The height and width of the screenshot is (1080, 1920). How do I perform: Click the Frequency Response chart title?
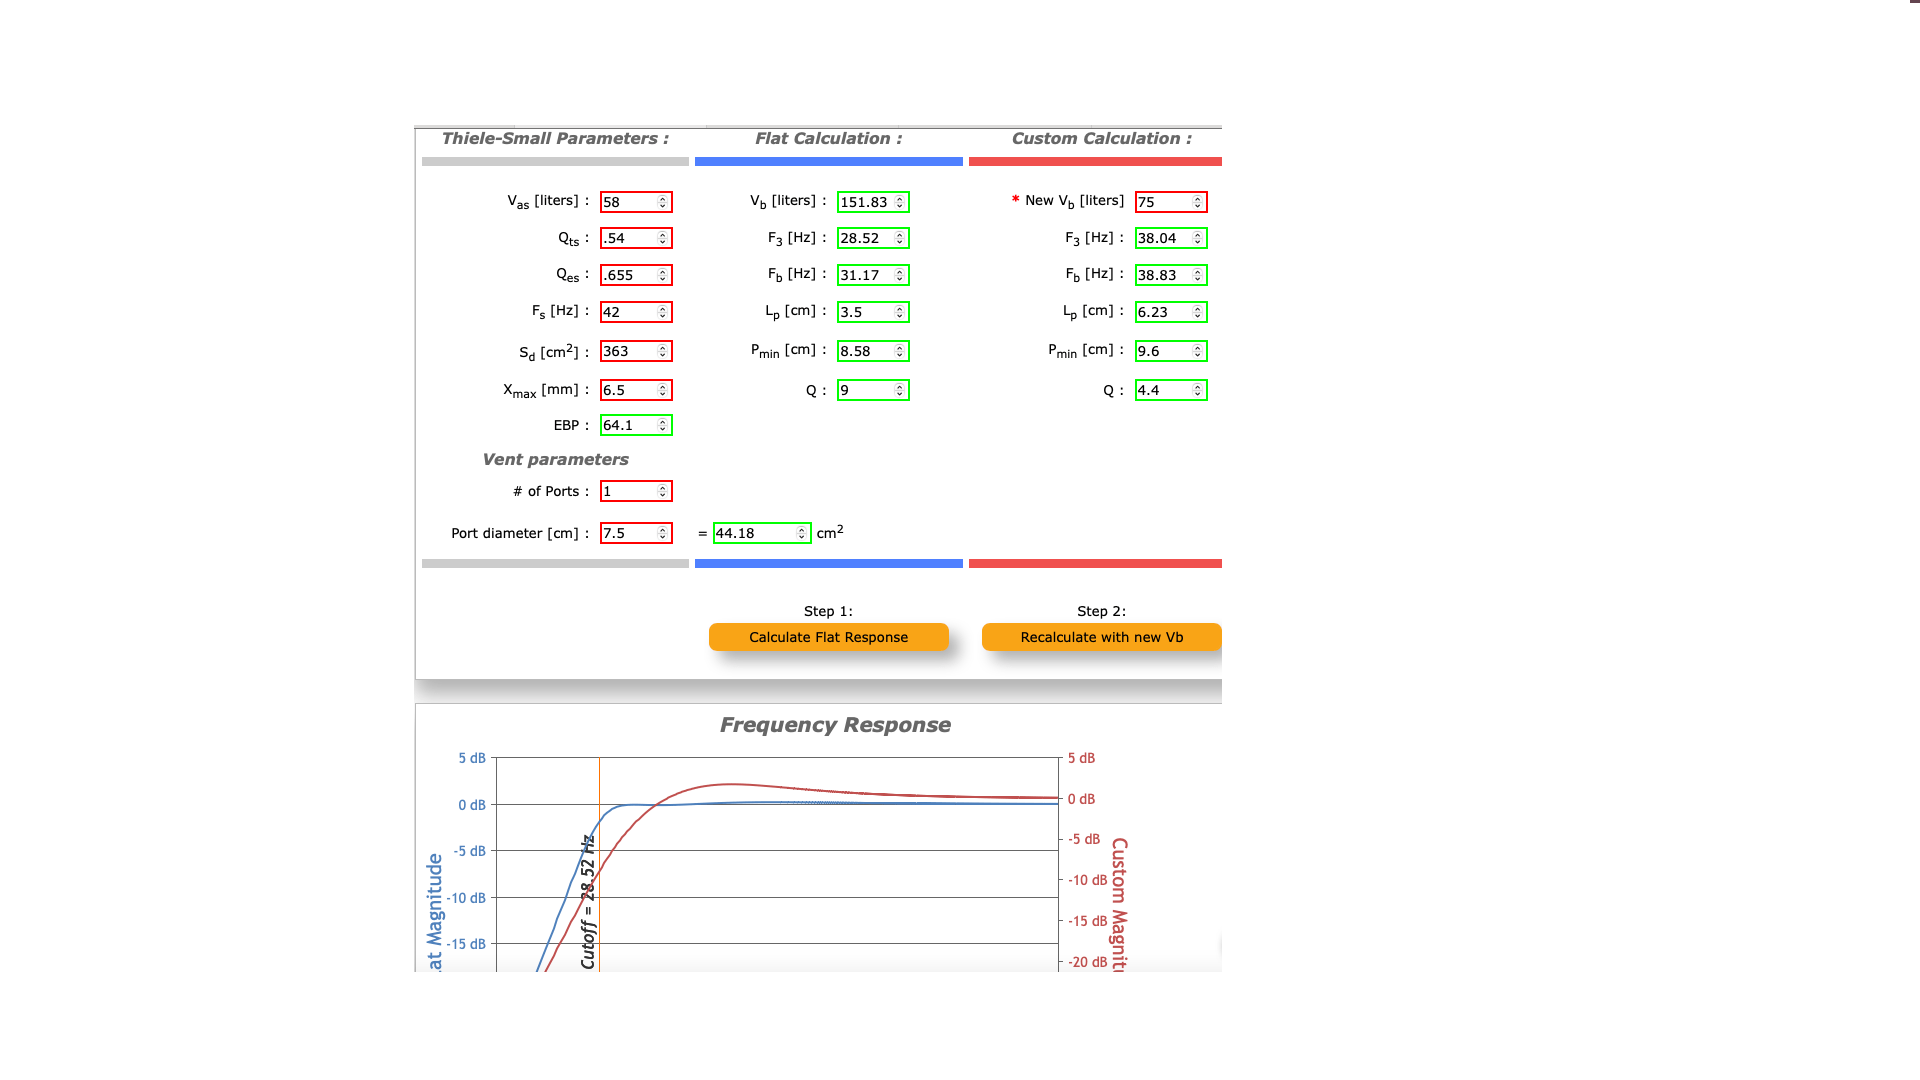[x=835, y=725]
